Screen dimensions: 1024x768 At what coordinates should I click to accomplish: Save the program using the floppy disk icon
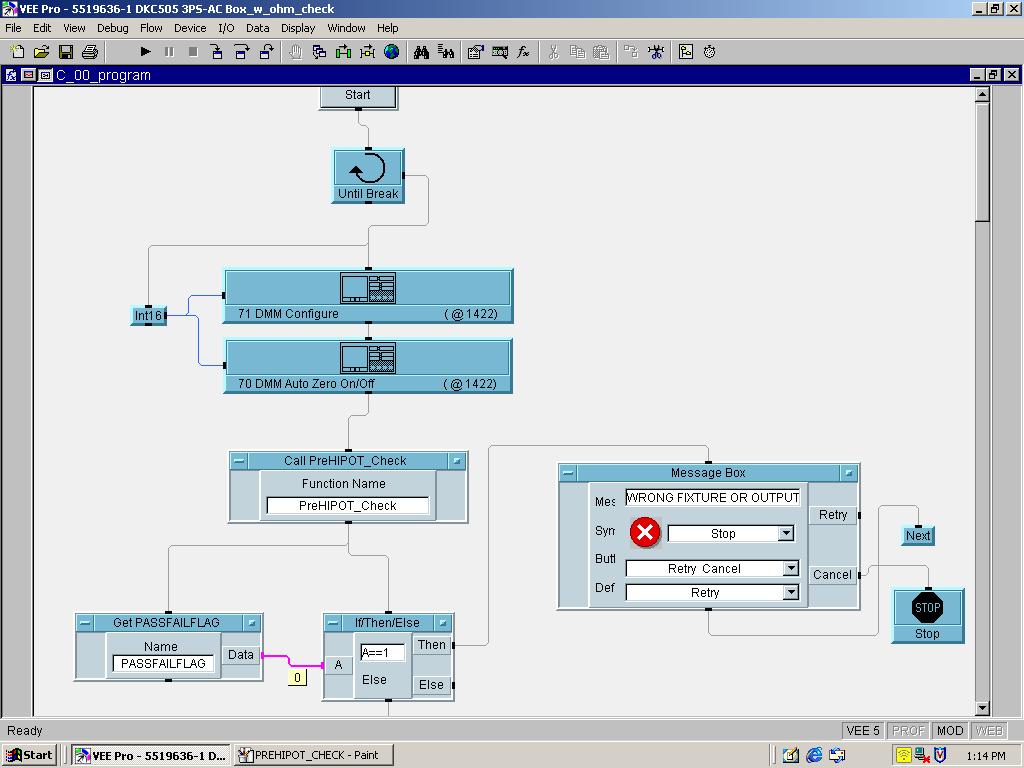66,52
